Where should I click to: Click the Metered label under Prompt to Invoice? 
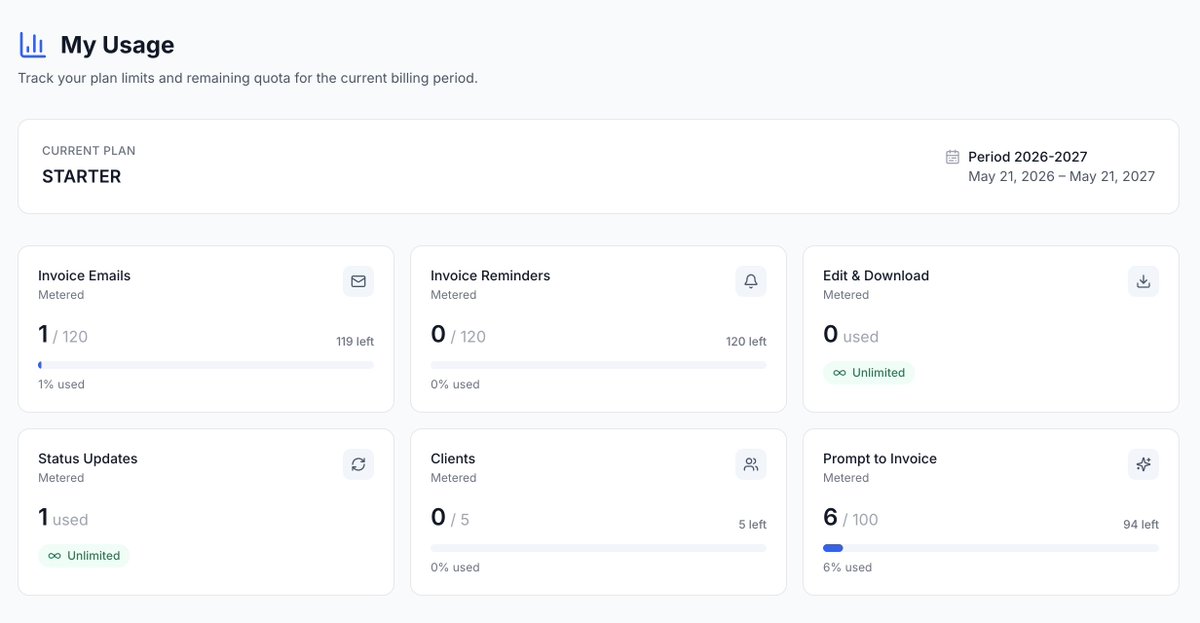846,478
